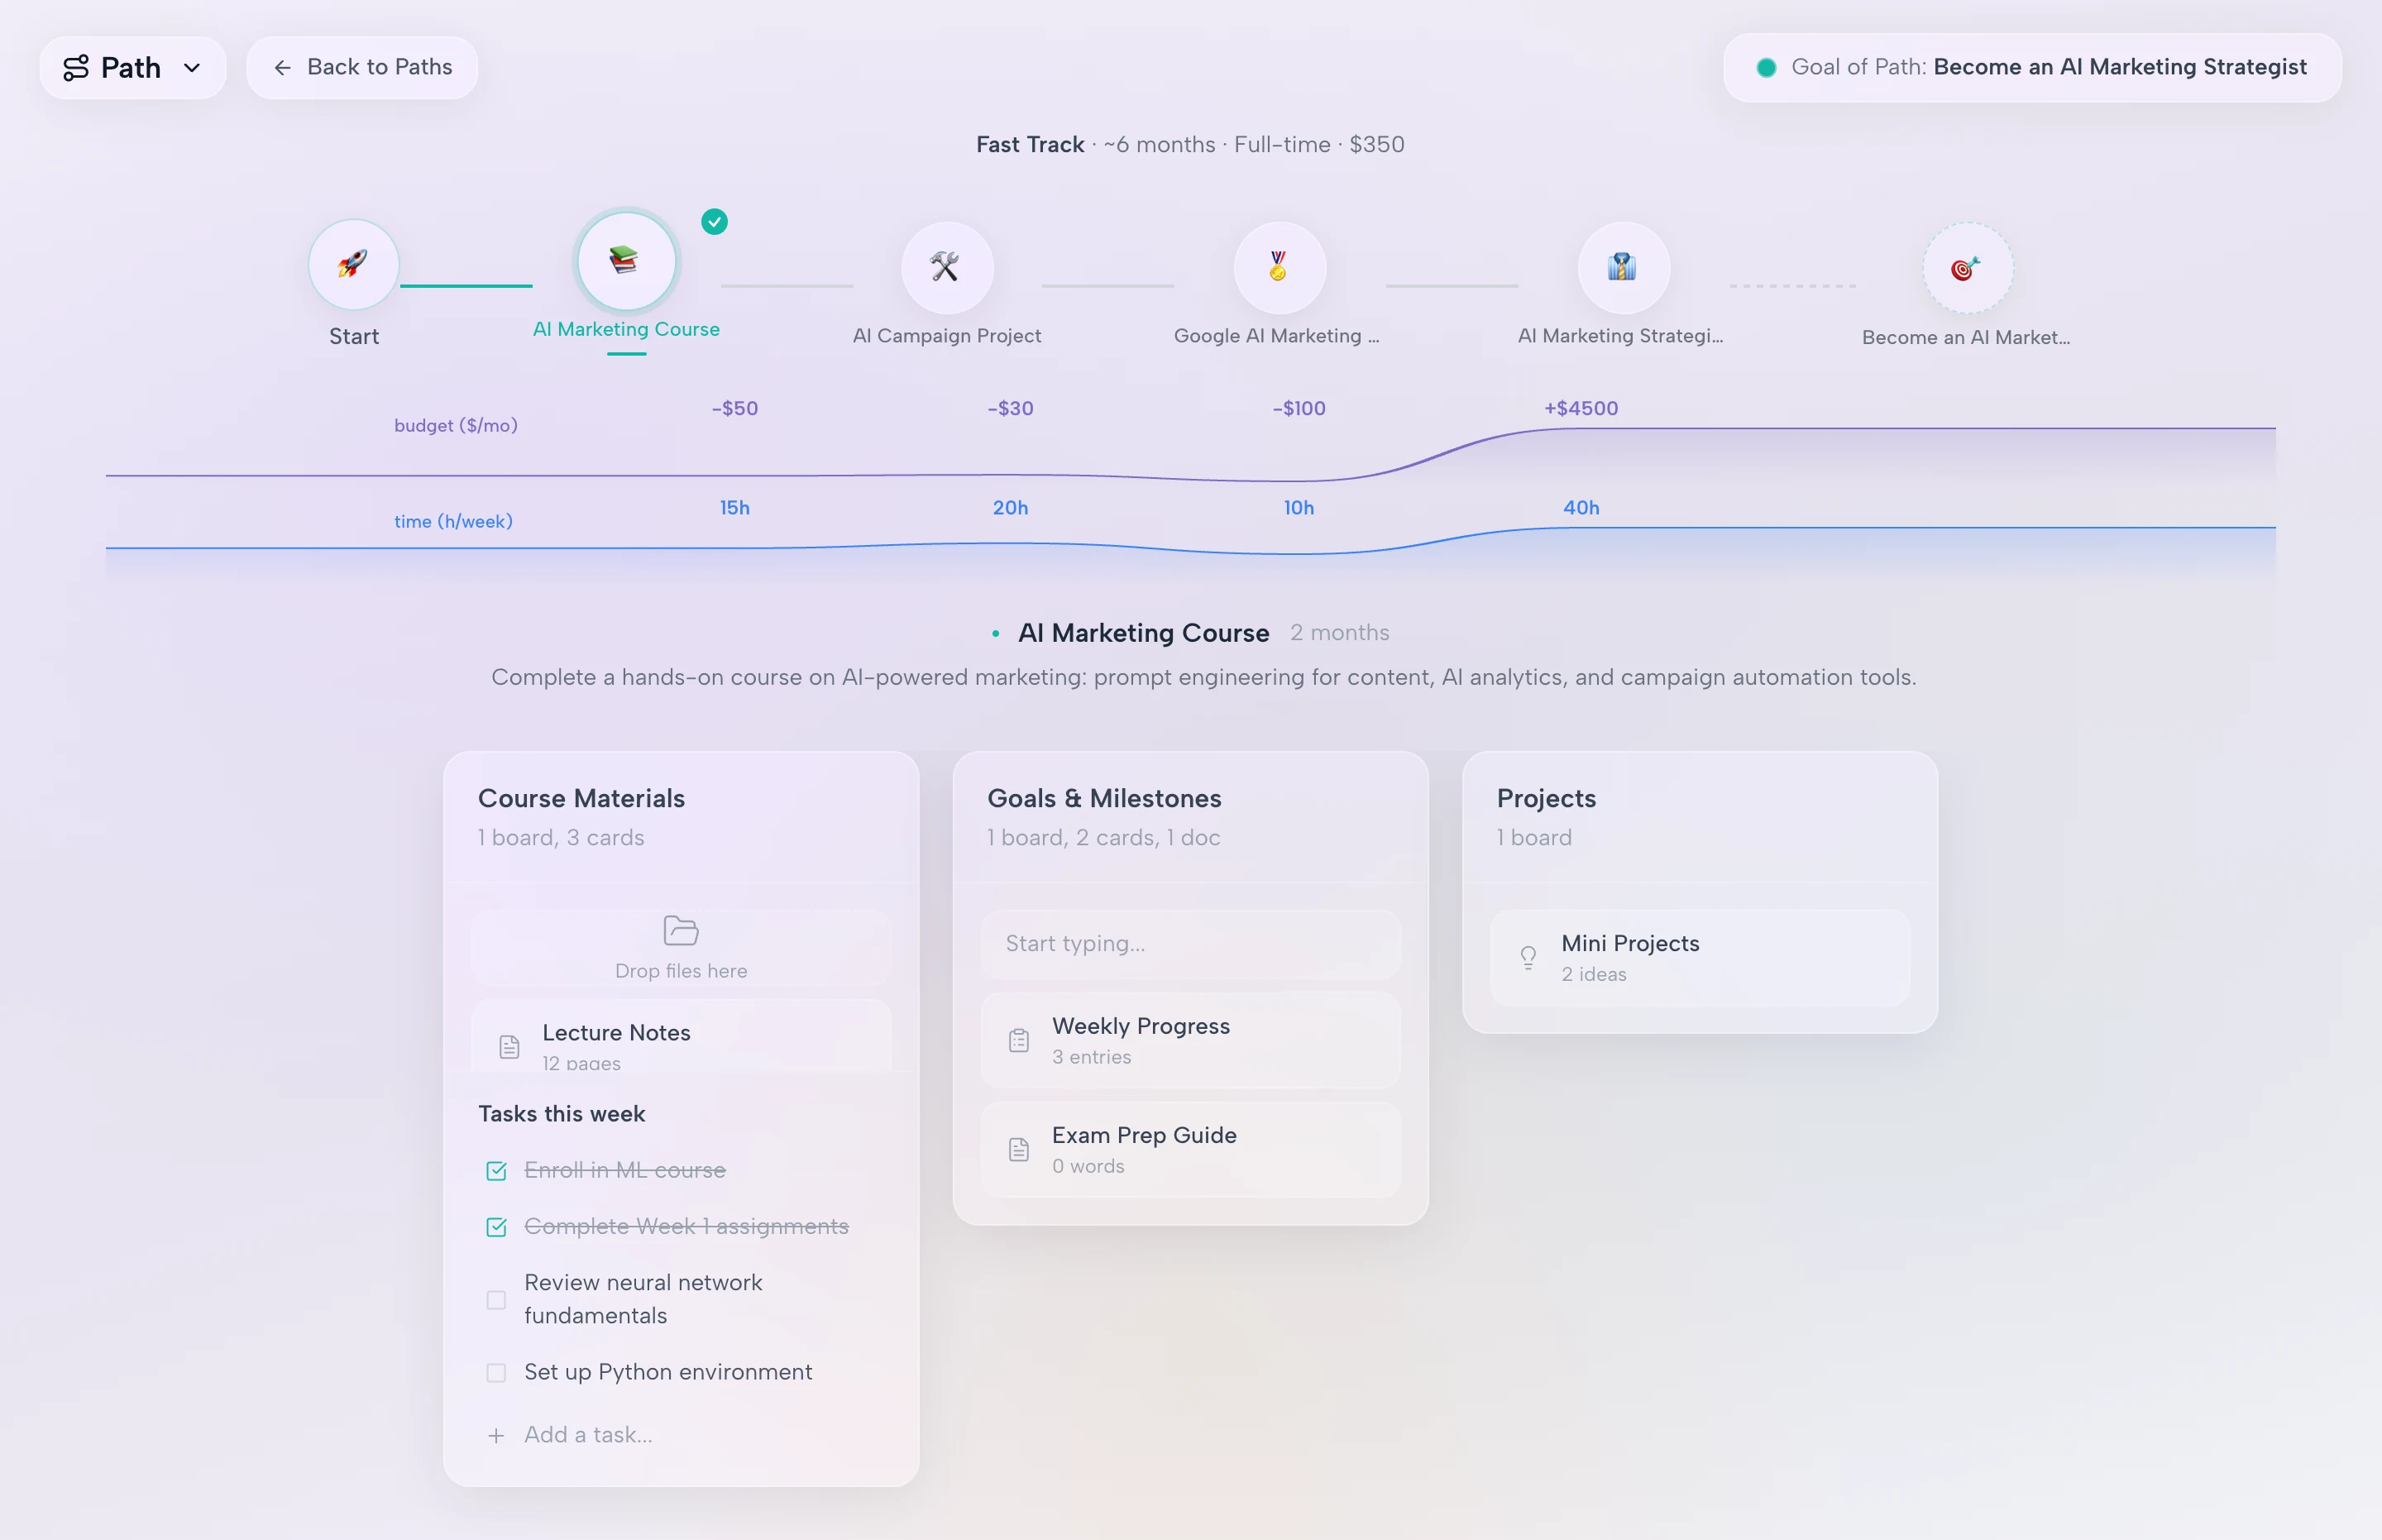Click the rocket Start node icon
Viewport: 2382px width, 1540px height.
(353, 265)
